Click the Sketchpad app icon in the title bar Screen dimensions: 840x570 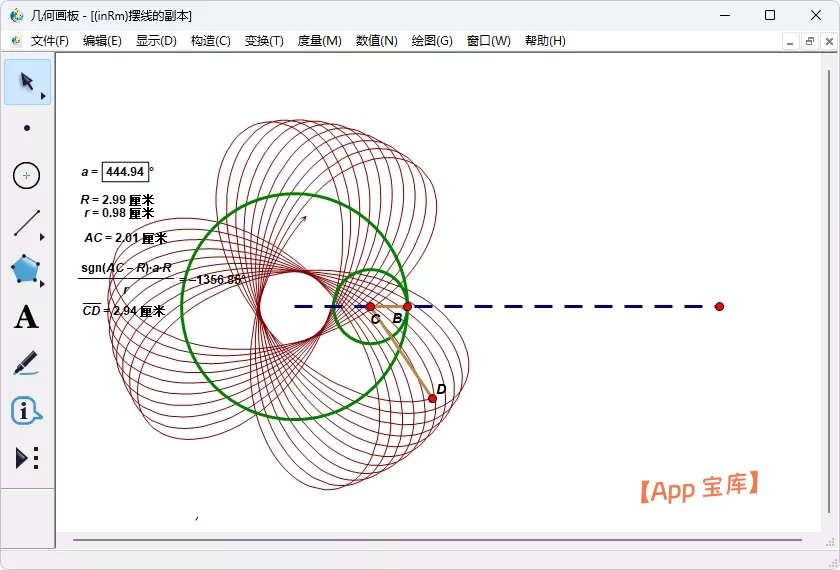[17, 16]
